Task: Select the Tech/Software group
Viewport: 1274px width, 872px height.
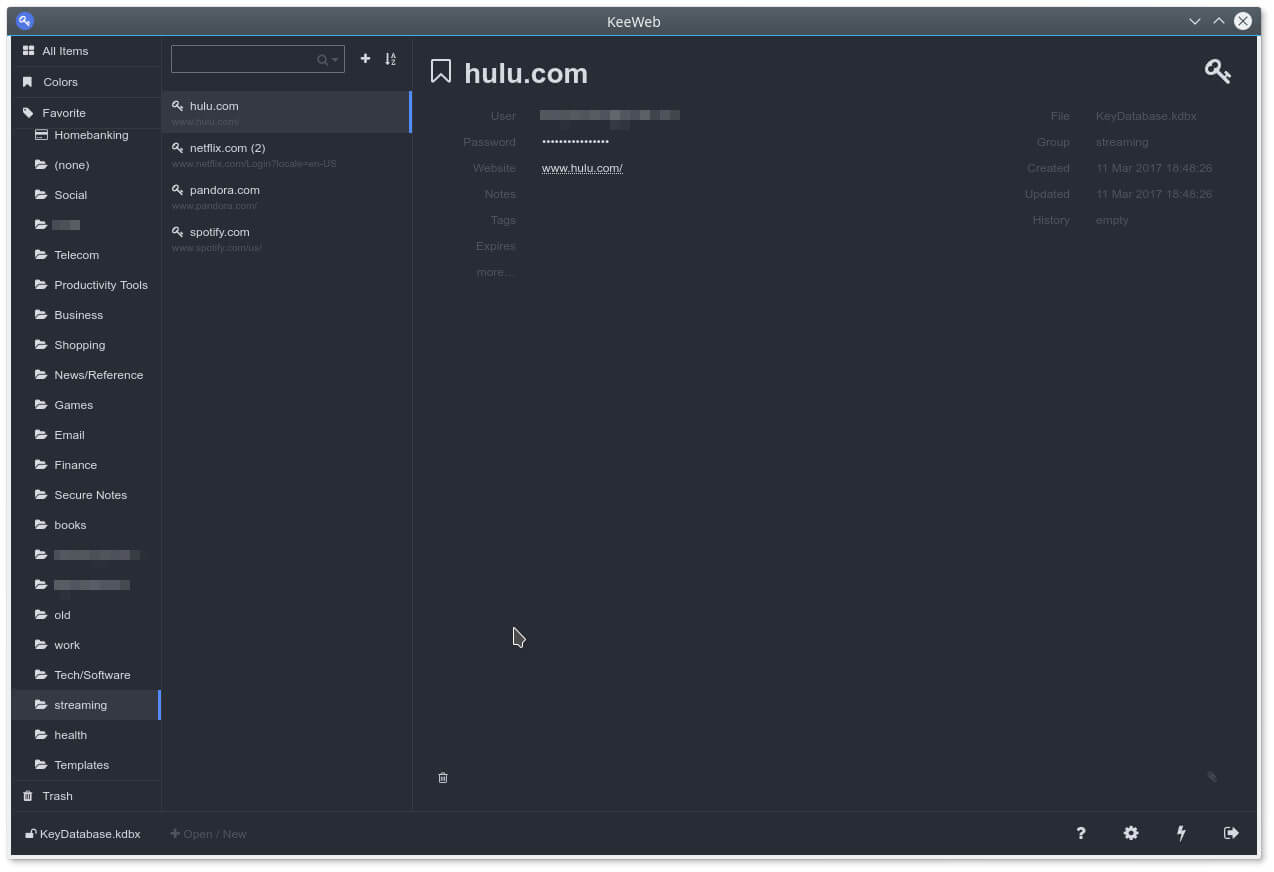Action: click(86, 675)
